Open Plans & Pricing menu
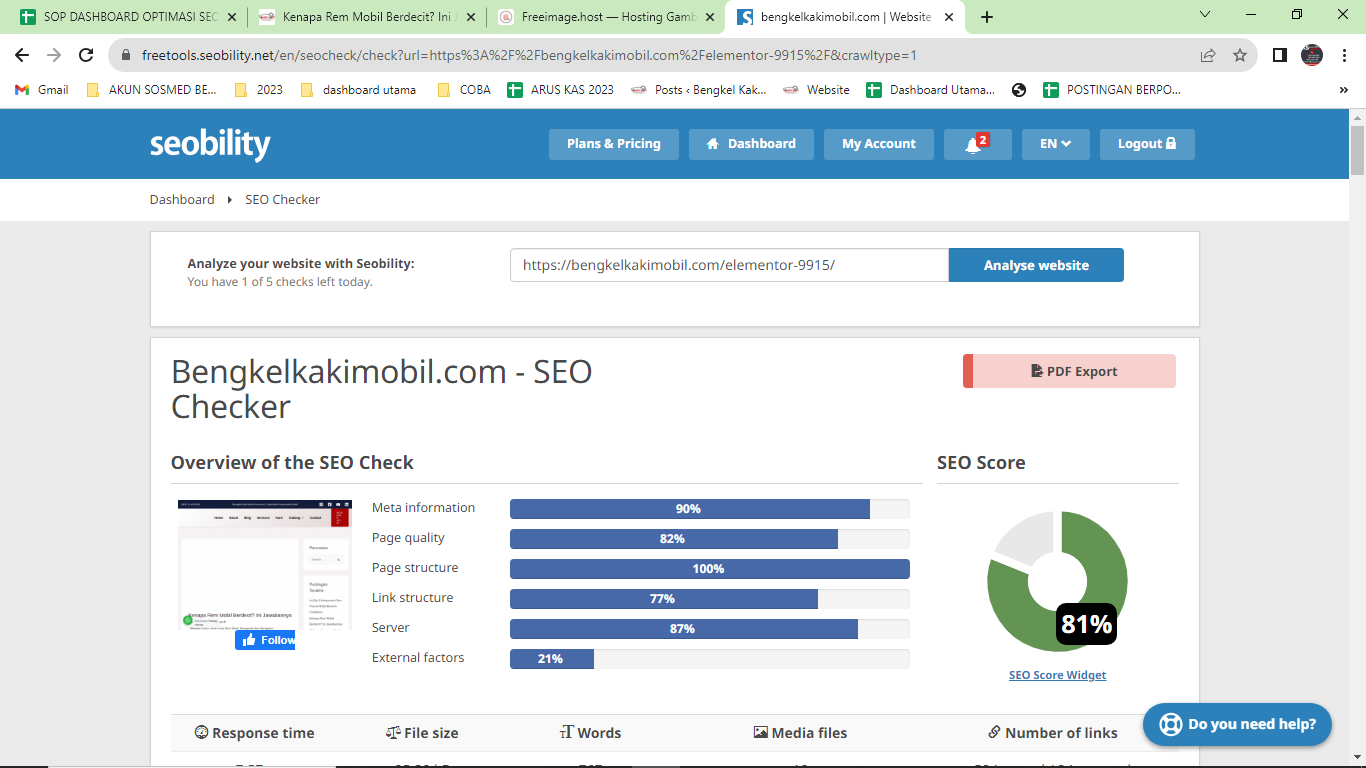Screen dimensions: 1366x768 click(613, 144)
